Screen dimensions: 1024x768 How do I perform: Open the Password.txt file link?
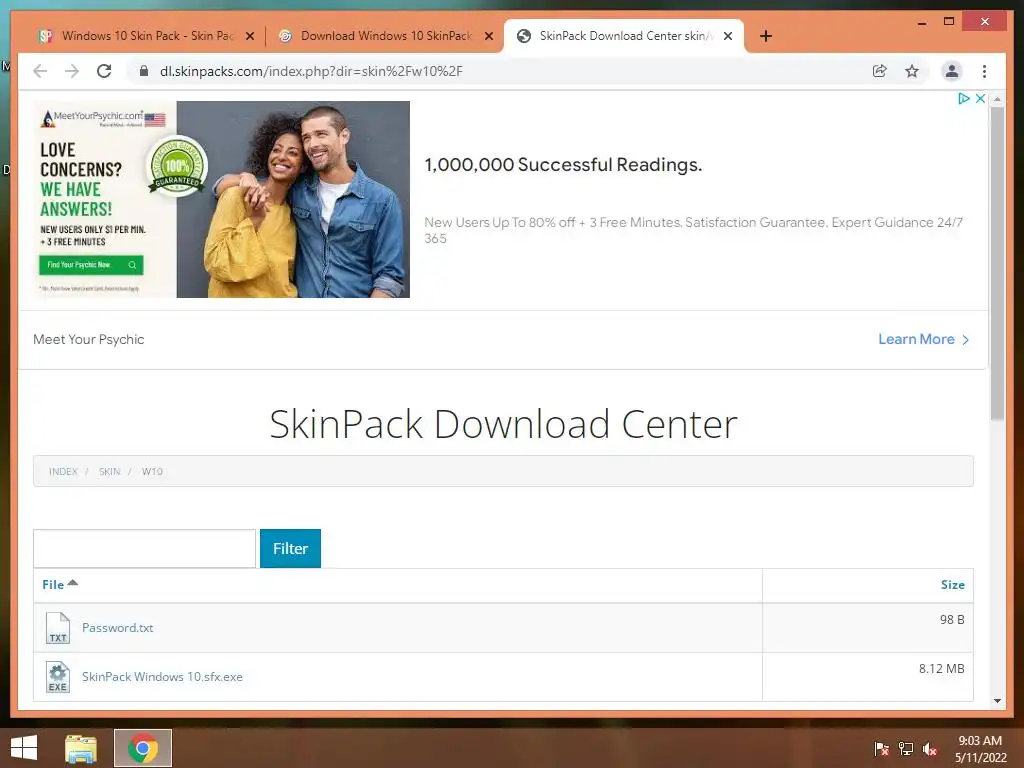[x=118, y=628]
